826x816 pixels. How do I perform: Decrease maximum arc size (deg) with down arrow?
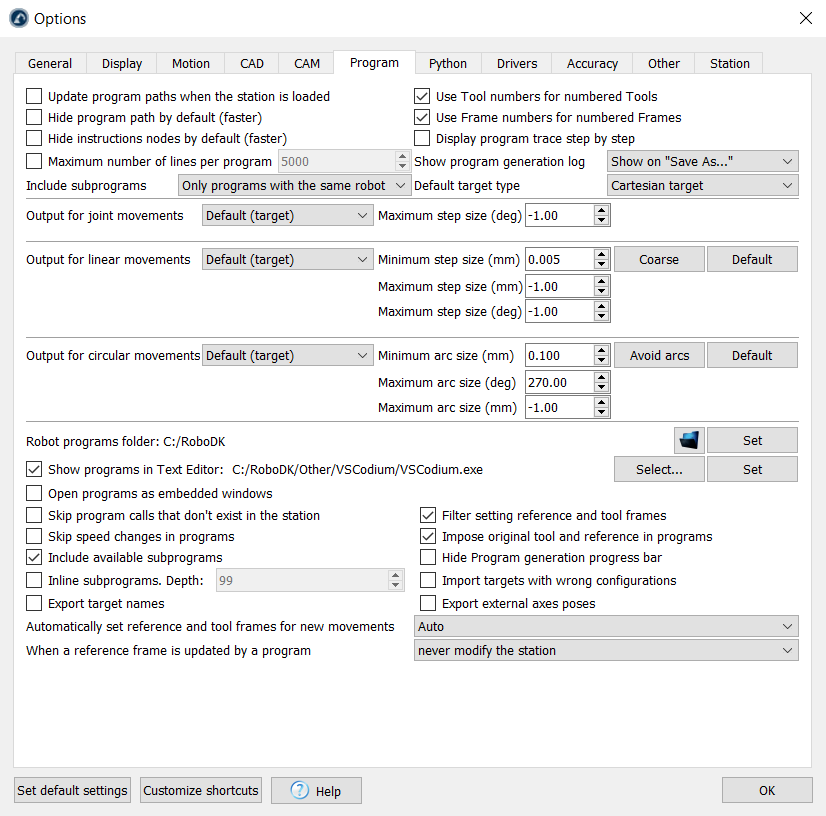pos(601,388)
